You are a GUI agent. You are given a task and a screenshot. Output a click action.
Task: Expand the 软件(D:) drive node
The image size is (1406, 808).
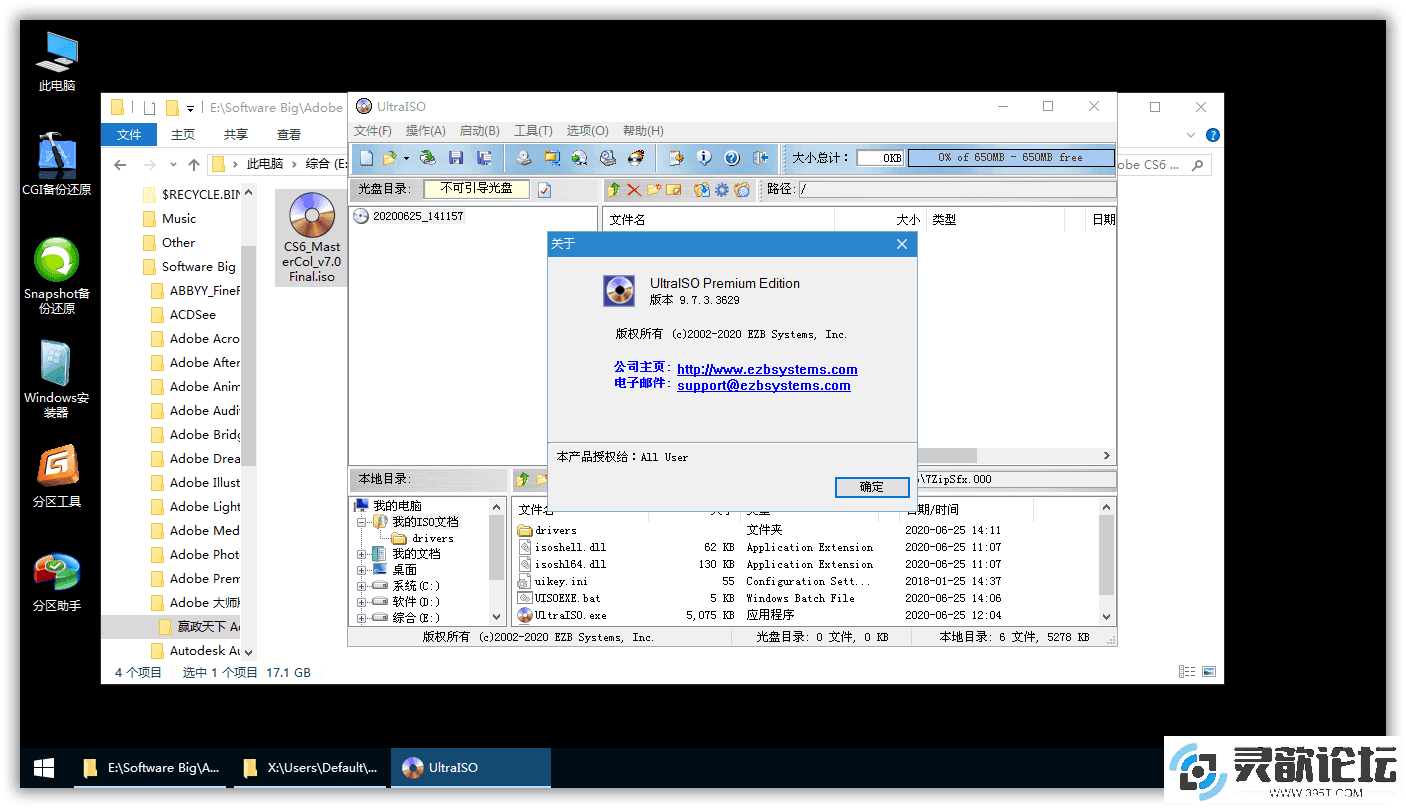[362, 602]
